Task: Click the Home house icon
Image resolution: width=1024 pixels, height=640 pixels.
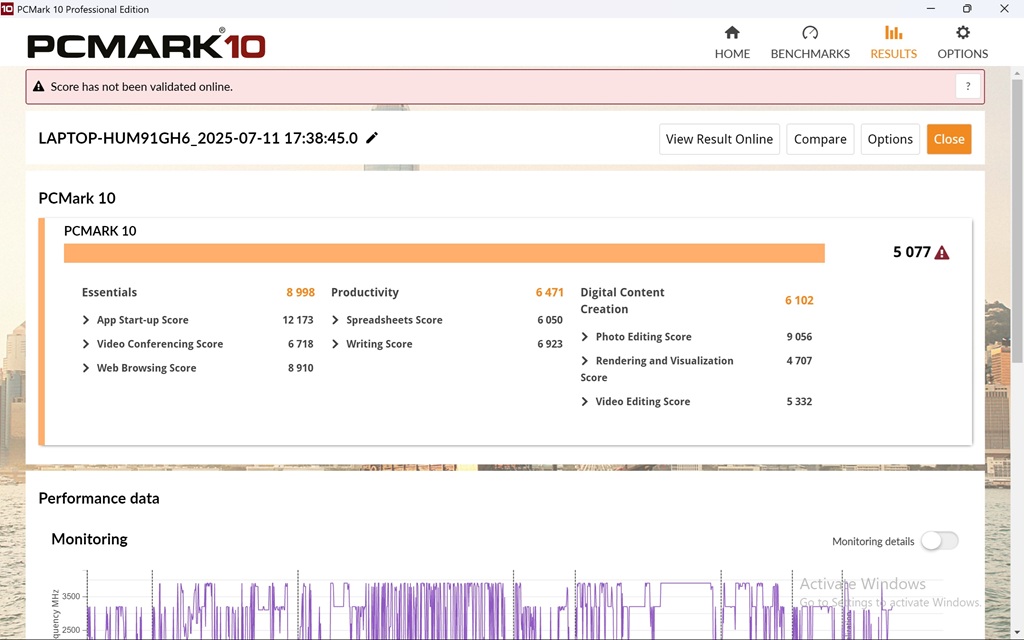Action: [732, 33]
